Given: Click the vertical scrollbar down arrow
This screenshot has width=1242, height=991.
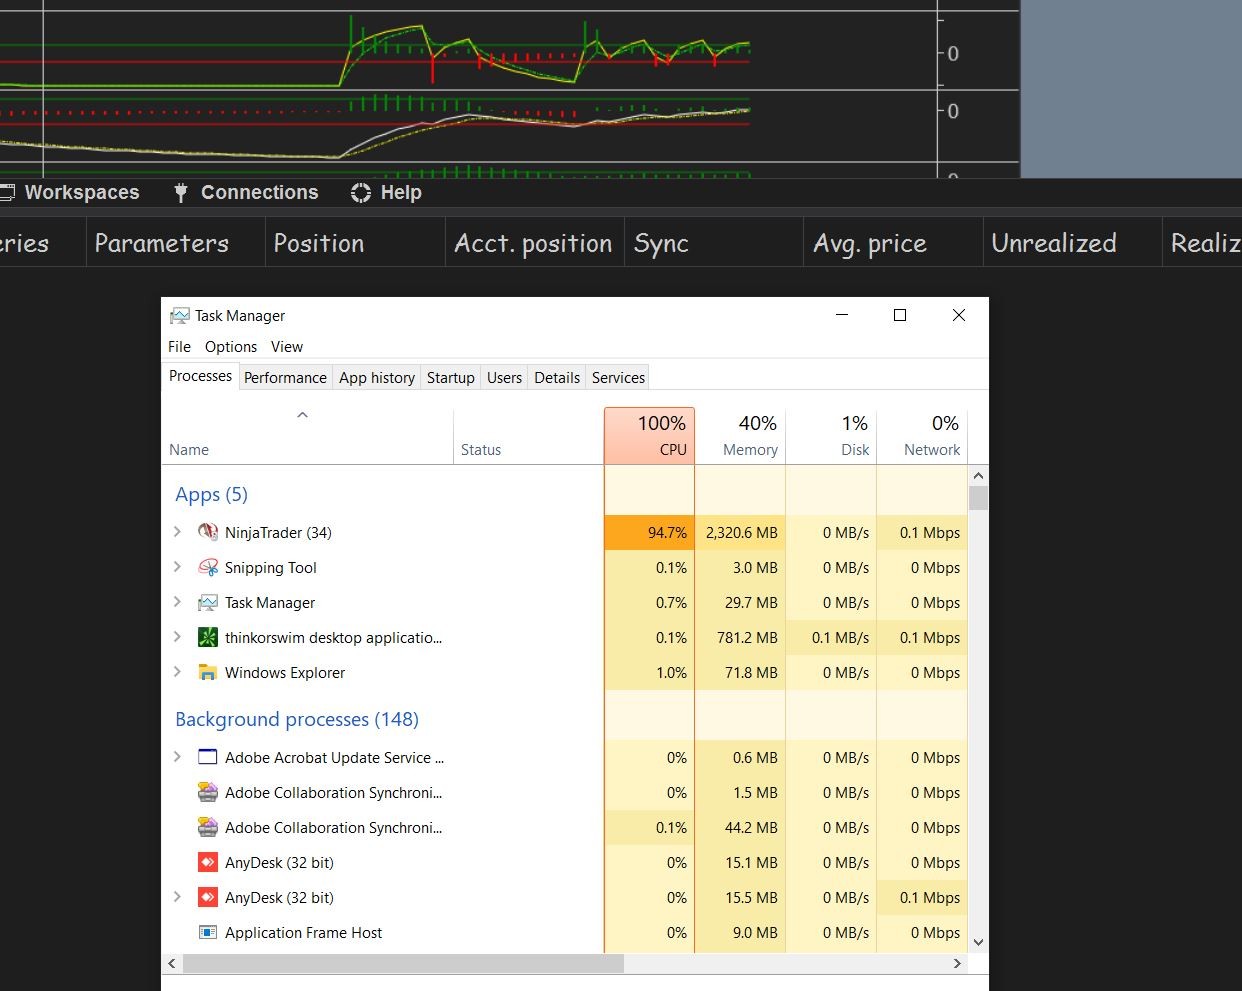Looking at the screenshot, I should click(978, 942).
